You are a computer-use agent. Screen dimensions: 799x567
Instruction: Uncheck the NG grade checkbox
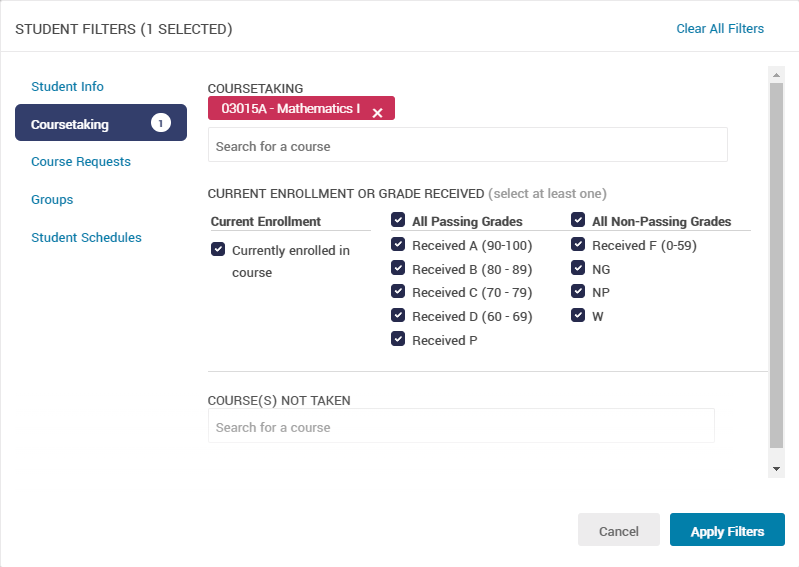click(x=578, y=269)
